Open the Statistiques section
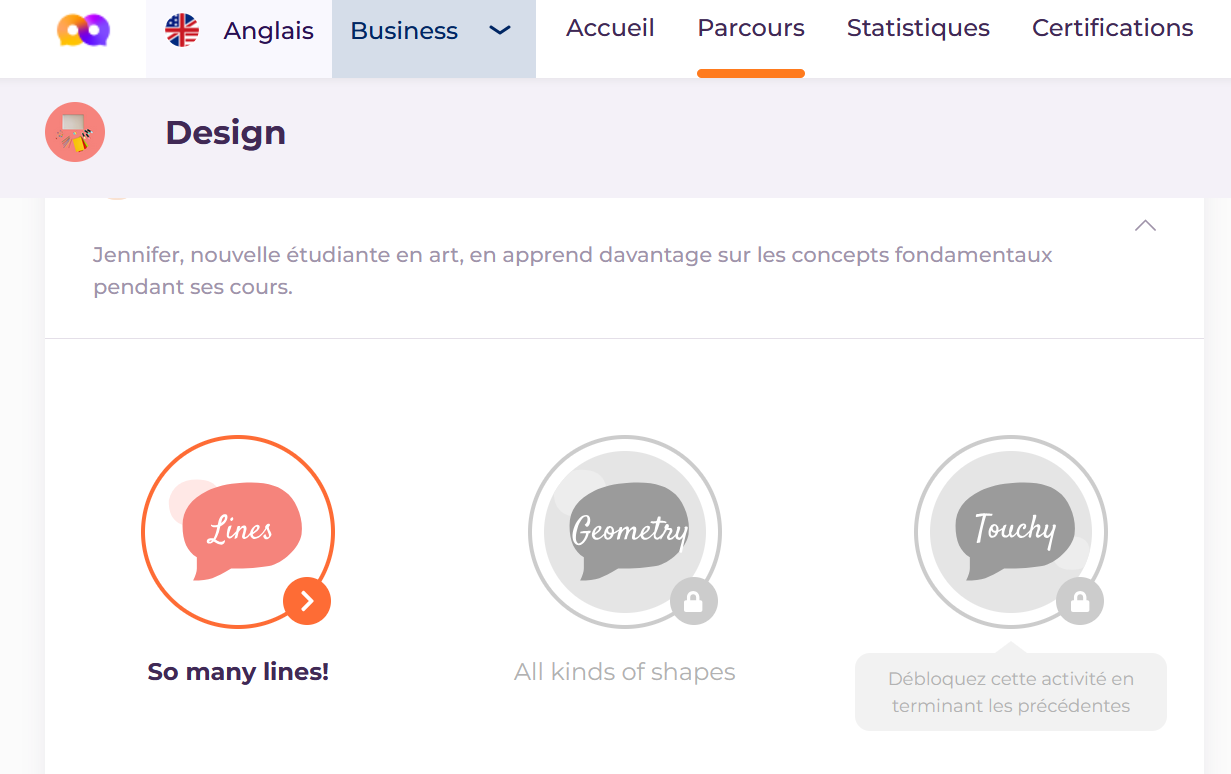1231x774 pixels. 918,28
